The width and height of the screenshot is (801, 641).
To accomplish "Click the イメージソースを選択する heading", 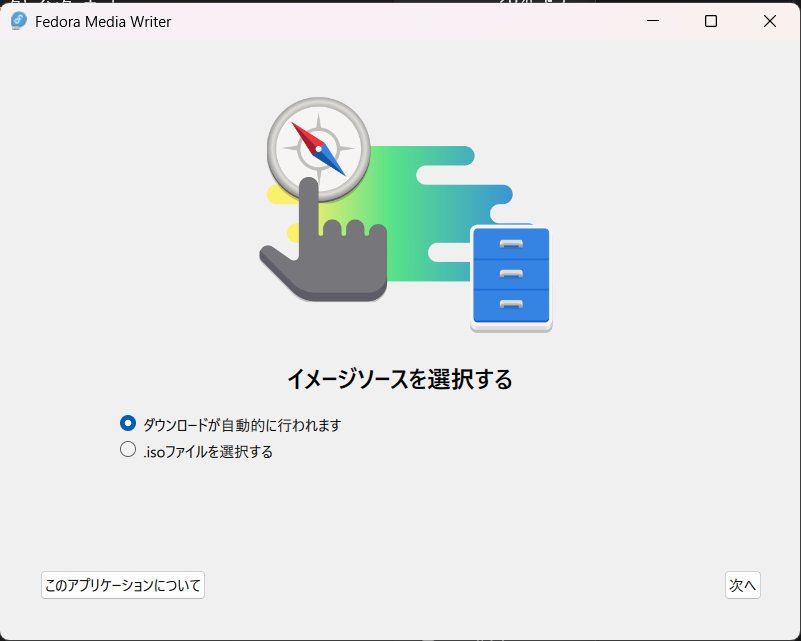I will tap(400, 379).
